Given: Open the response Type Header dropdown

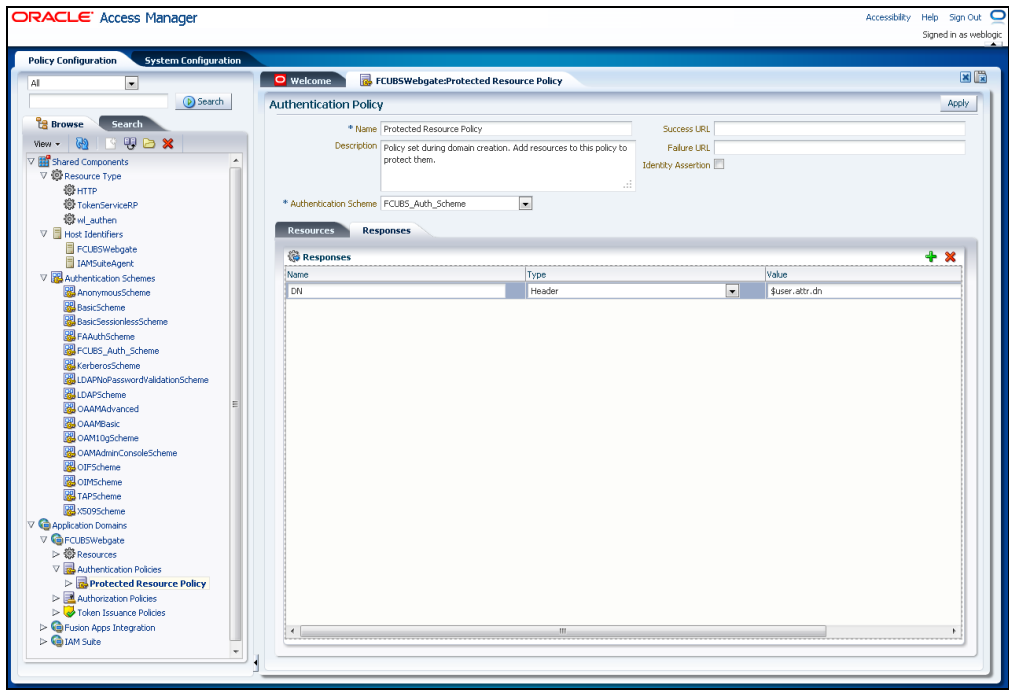Looking at the screenshot, I should click(x=732, y=291).
